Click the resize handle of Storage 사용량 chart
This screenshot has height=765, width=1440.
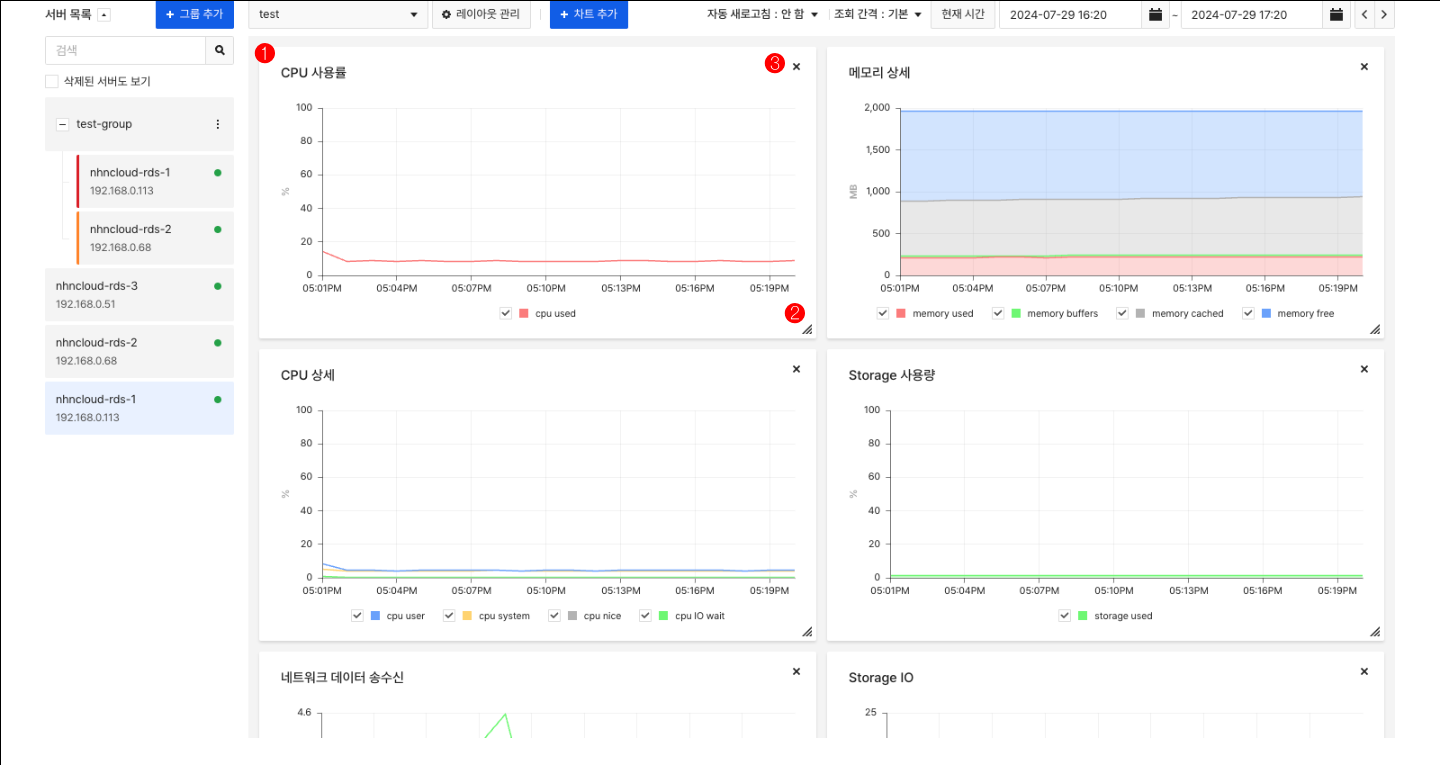pyautogui.click(x=1375, y=632)
